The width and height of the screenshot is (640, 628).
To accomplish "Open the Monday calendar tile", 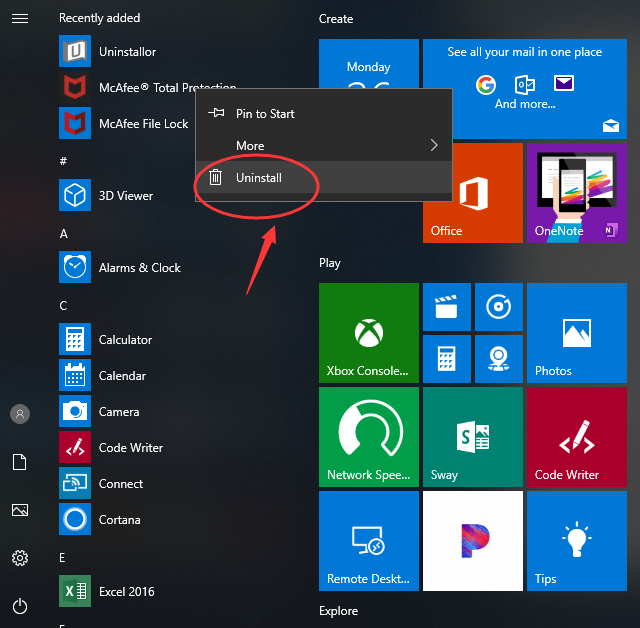I will [369, 64].
